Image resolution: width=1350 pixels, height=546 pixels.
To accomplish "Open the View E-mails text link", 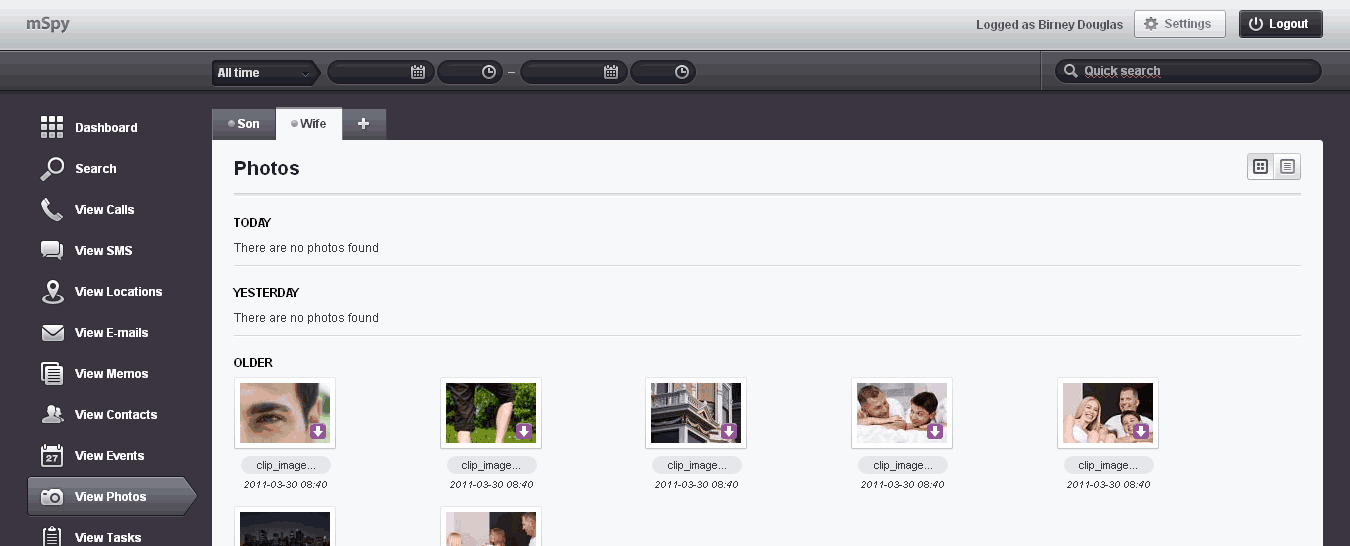I will coord(111,333).
